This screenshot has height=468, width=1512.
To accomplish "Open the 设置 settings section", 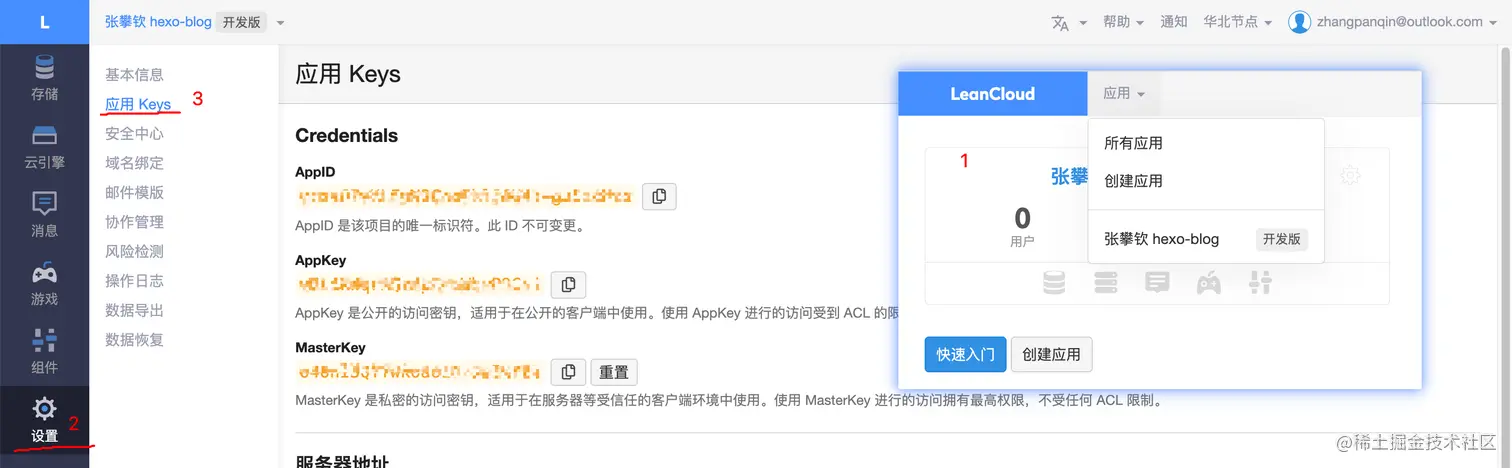I will pos(44,420).
